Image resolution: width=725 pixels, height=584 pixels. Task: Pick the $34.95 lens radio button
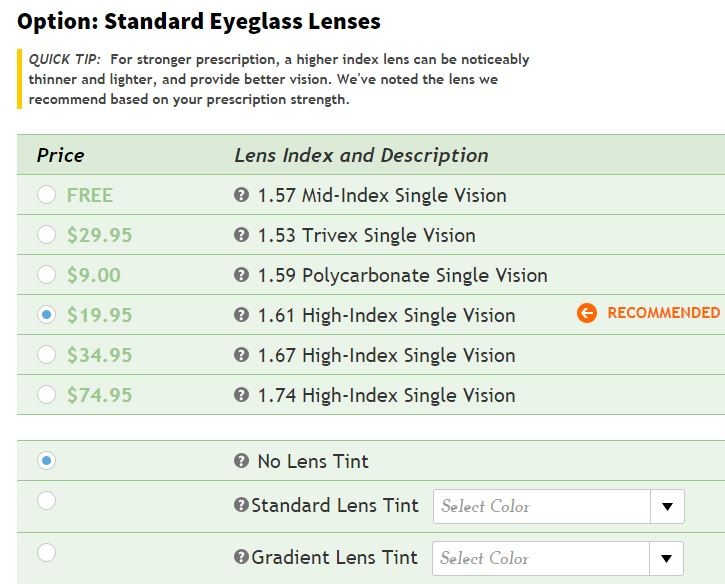46,355
